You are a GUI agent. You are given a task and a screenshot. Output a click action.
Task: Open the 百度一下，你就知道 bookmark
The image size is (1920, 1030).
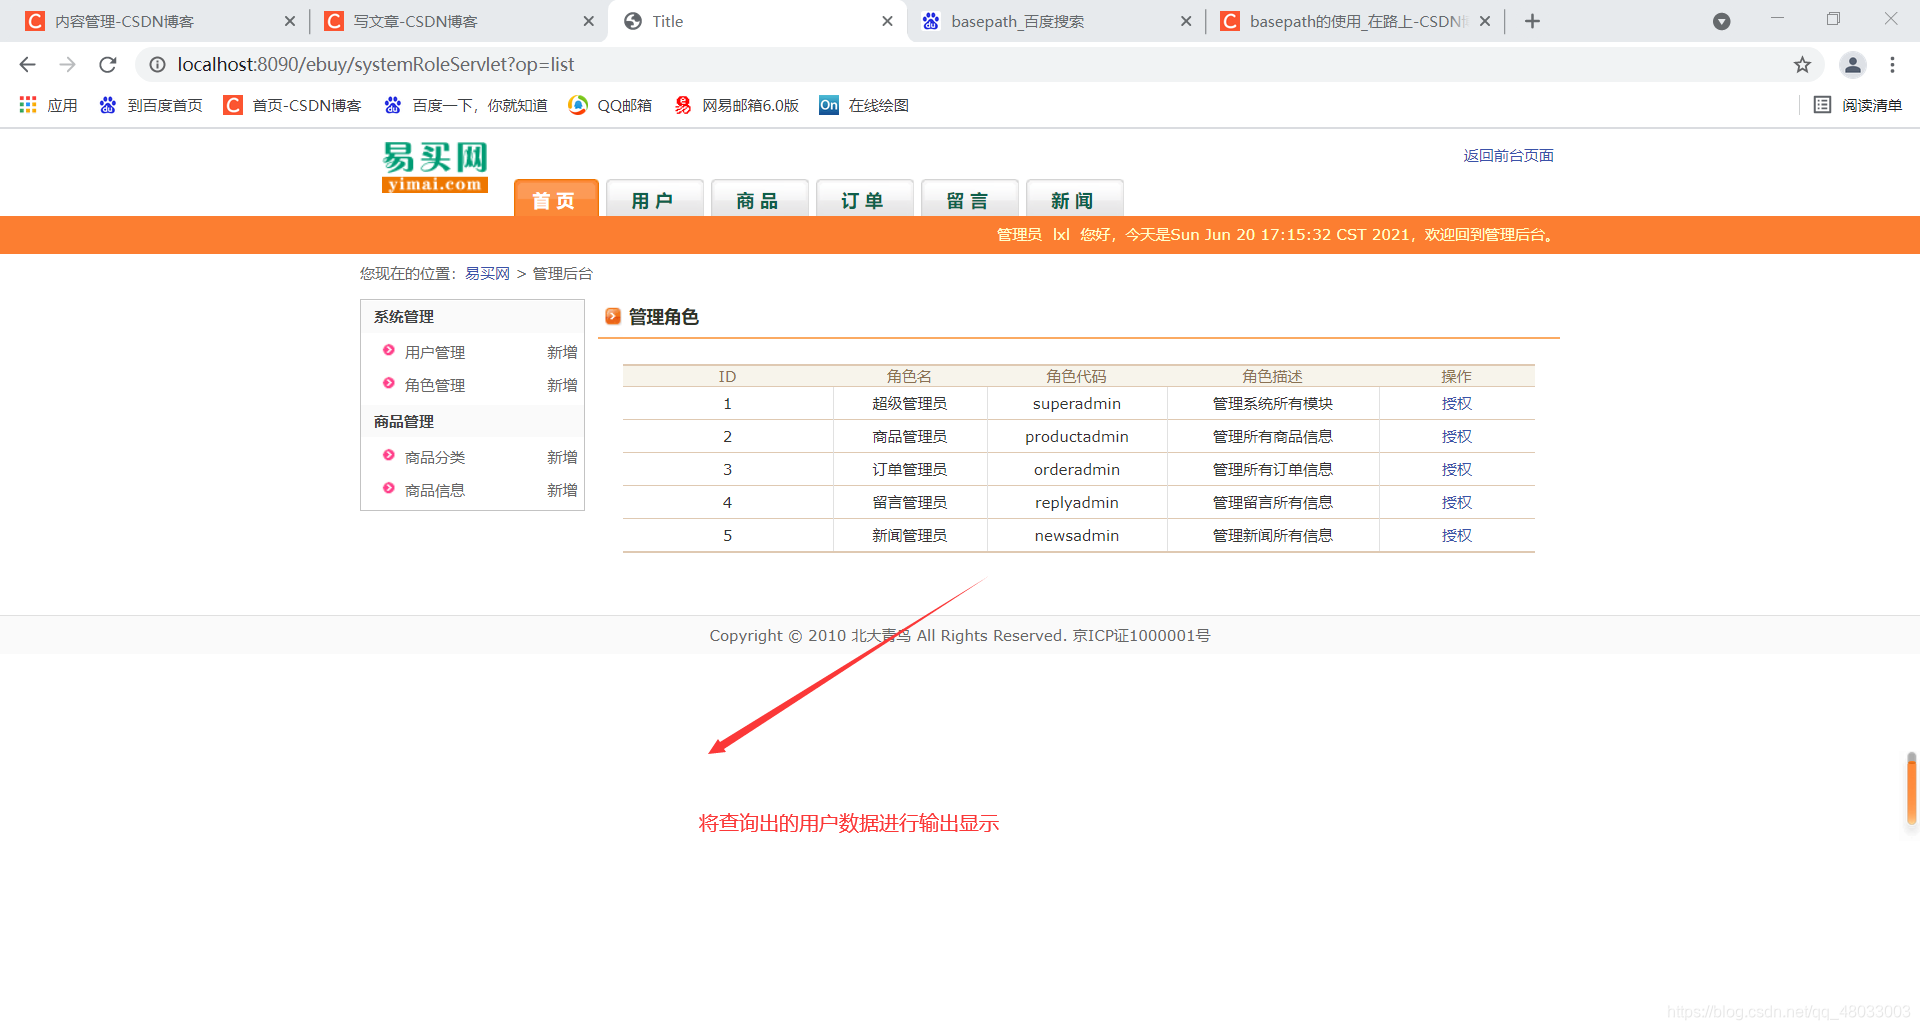[x=466, y=105]
